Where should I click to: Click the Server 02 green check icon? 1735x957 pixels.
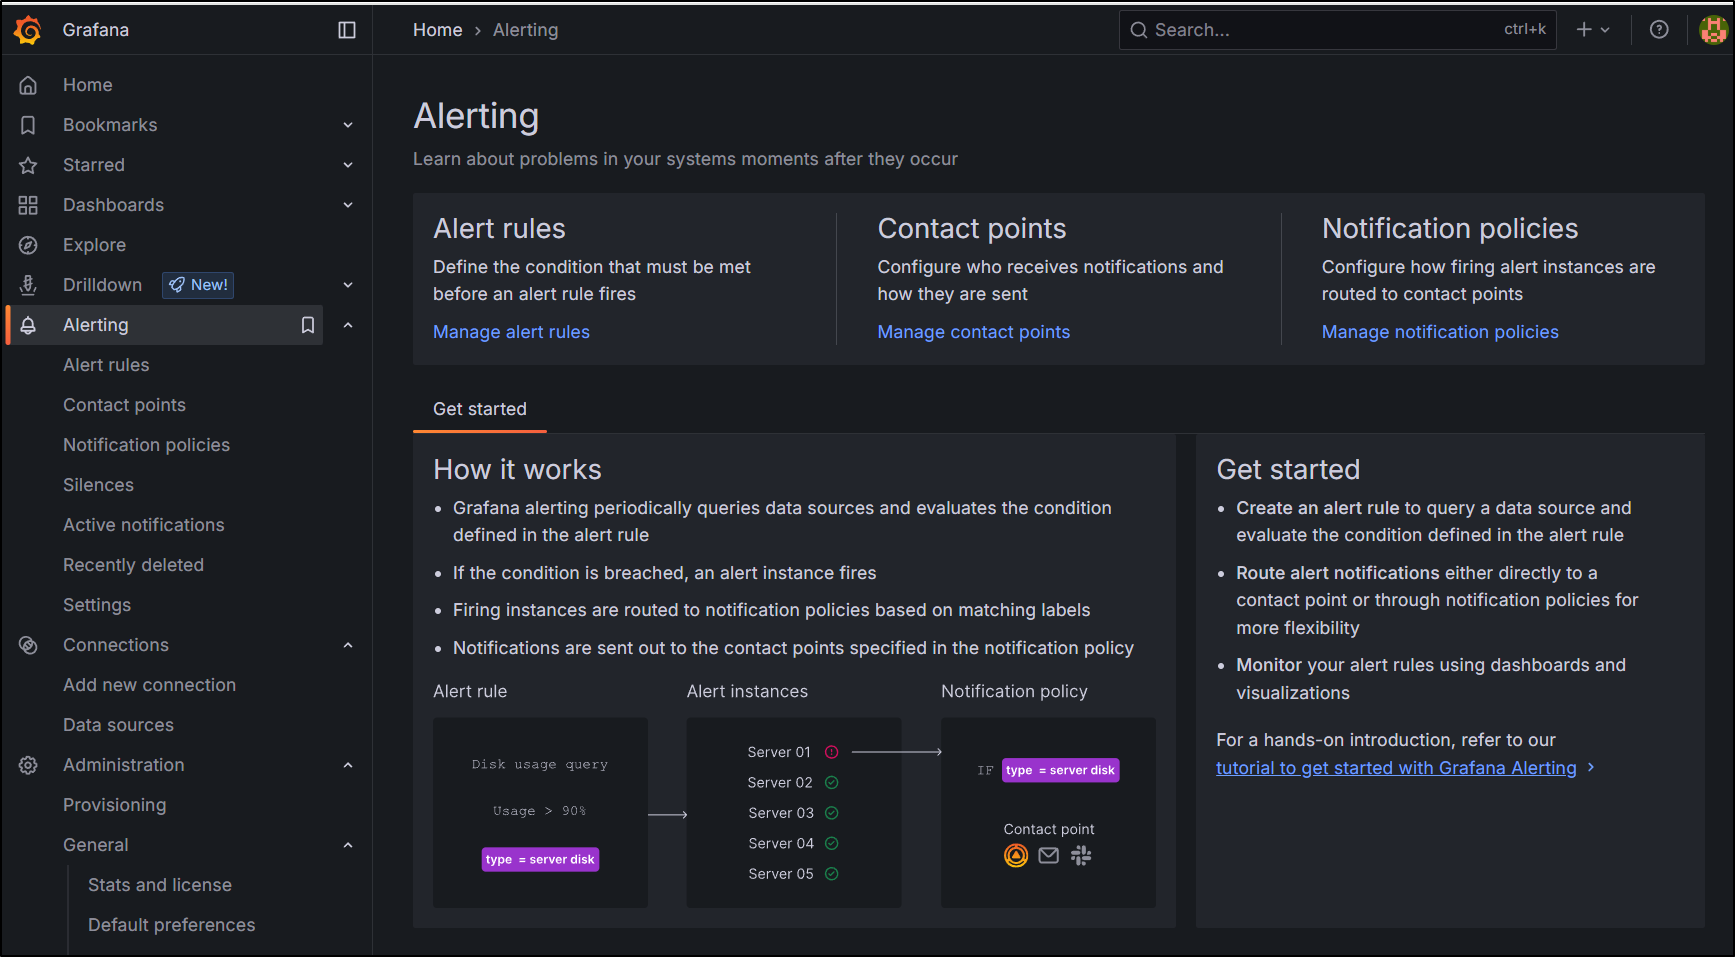point(831,782)
